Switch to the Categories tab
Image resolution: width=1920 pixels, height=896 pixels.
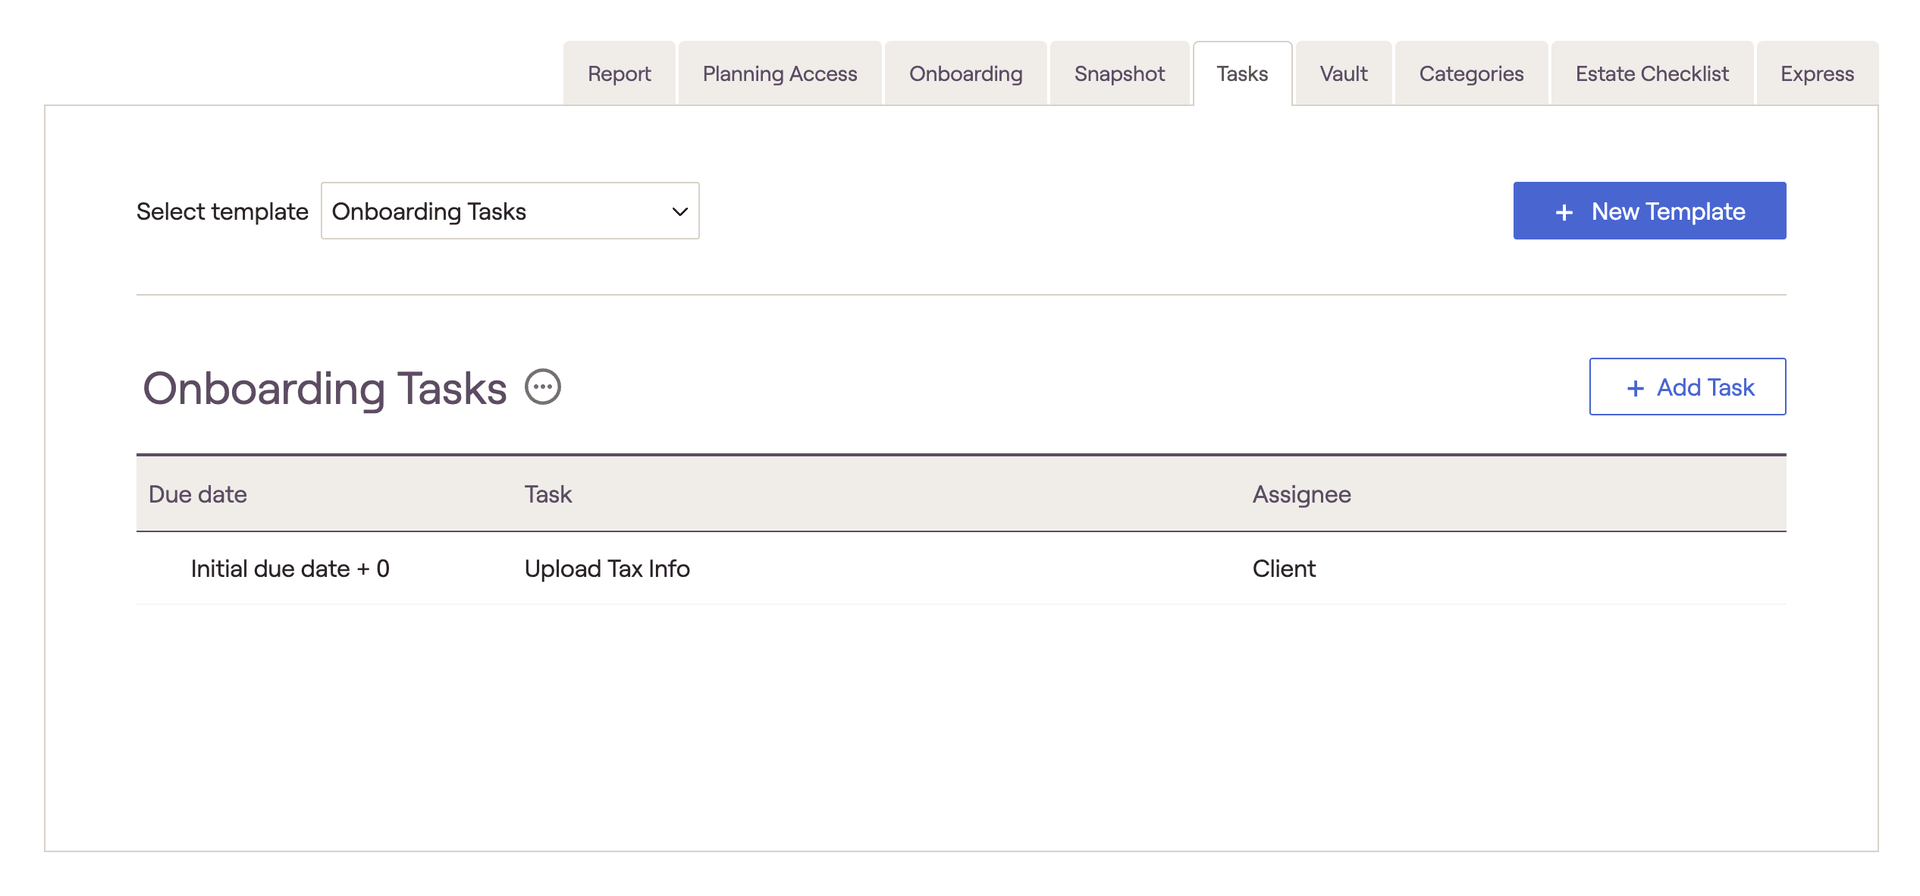click(x=1471, y=74)
